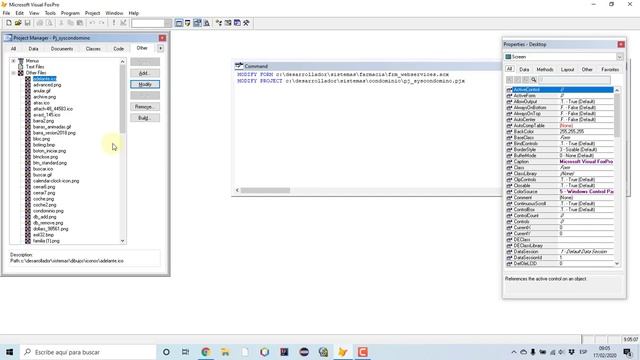Click the Undo toolbar icon

92,23
